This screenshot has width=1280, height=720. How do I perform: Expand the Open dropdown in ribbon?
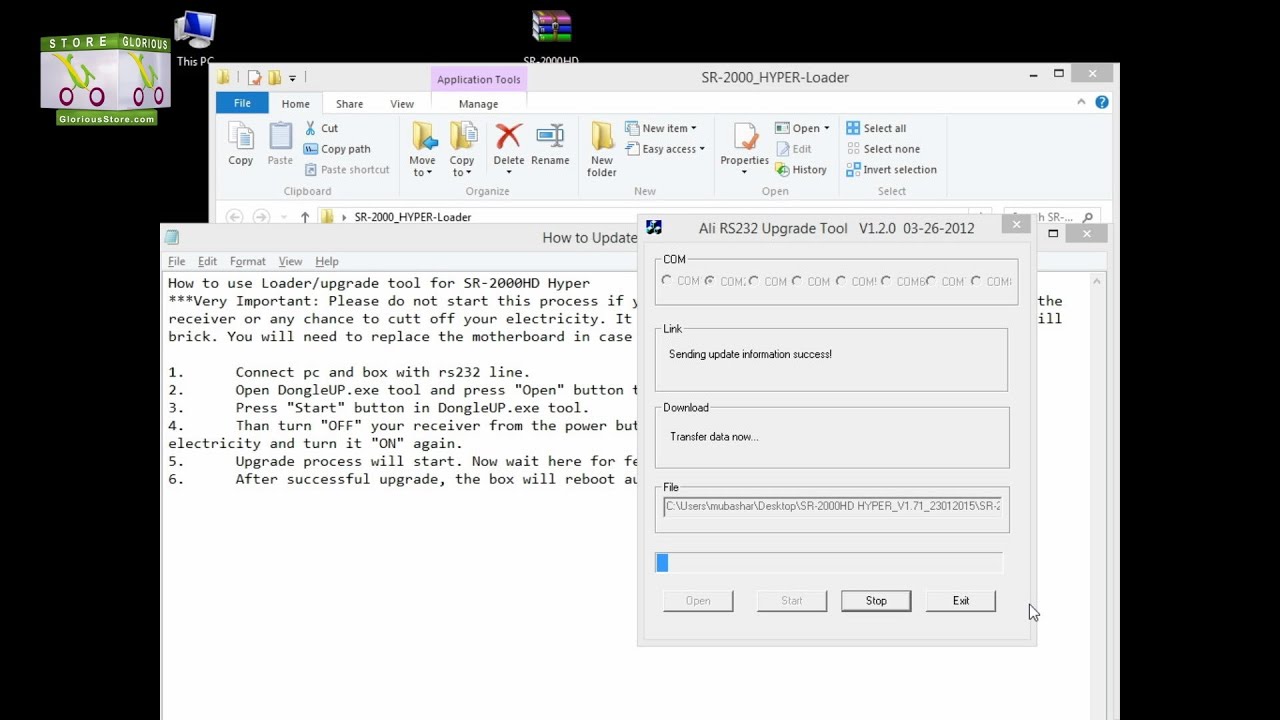click(x=826, y=128)
